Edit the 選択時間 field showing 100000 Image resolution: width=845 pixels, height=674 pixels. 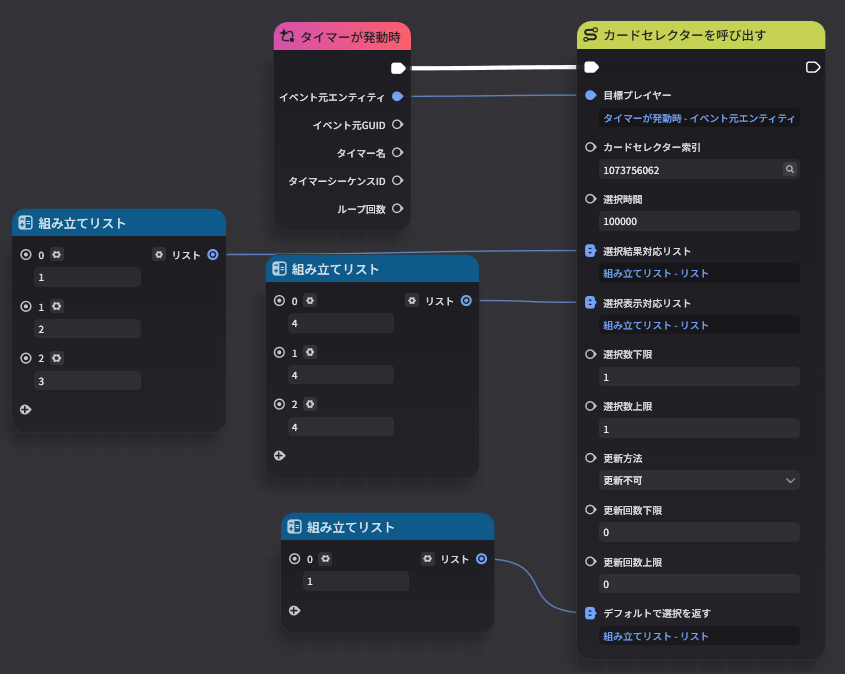[699, 221]
